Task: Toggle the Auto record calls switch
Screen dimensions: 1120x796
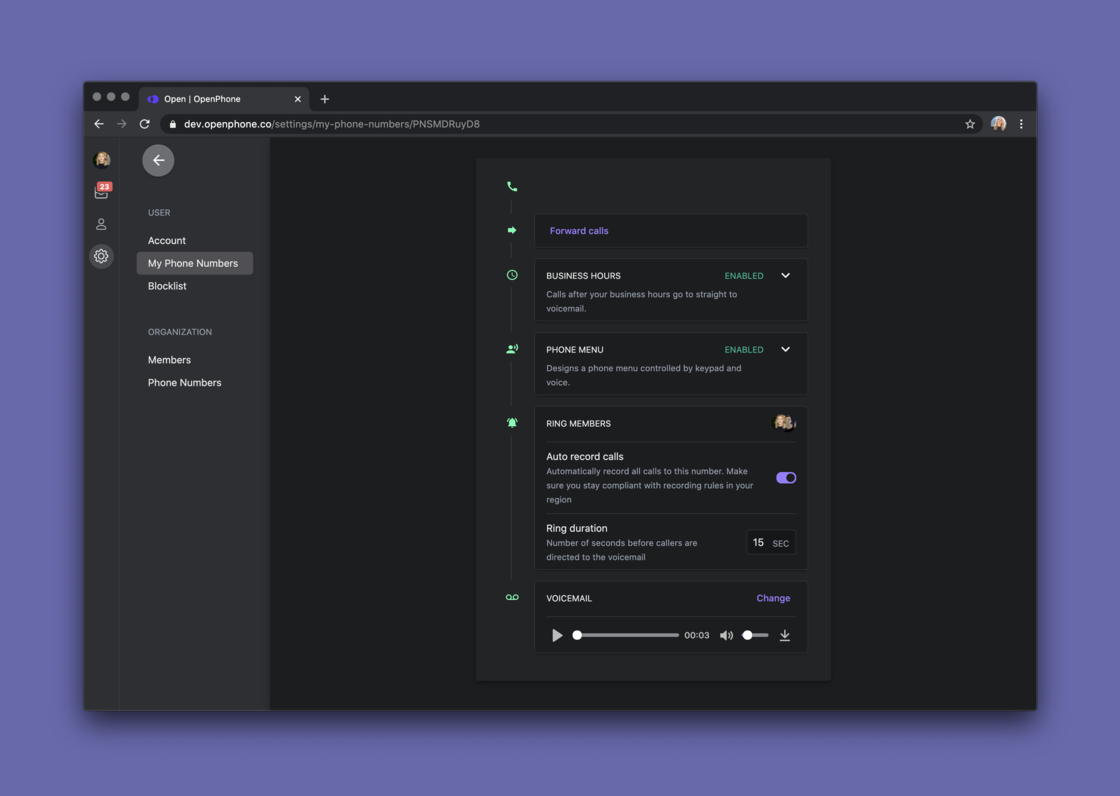Action: tap(786, 477)
